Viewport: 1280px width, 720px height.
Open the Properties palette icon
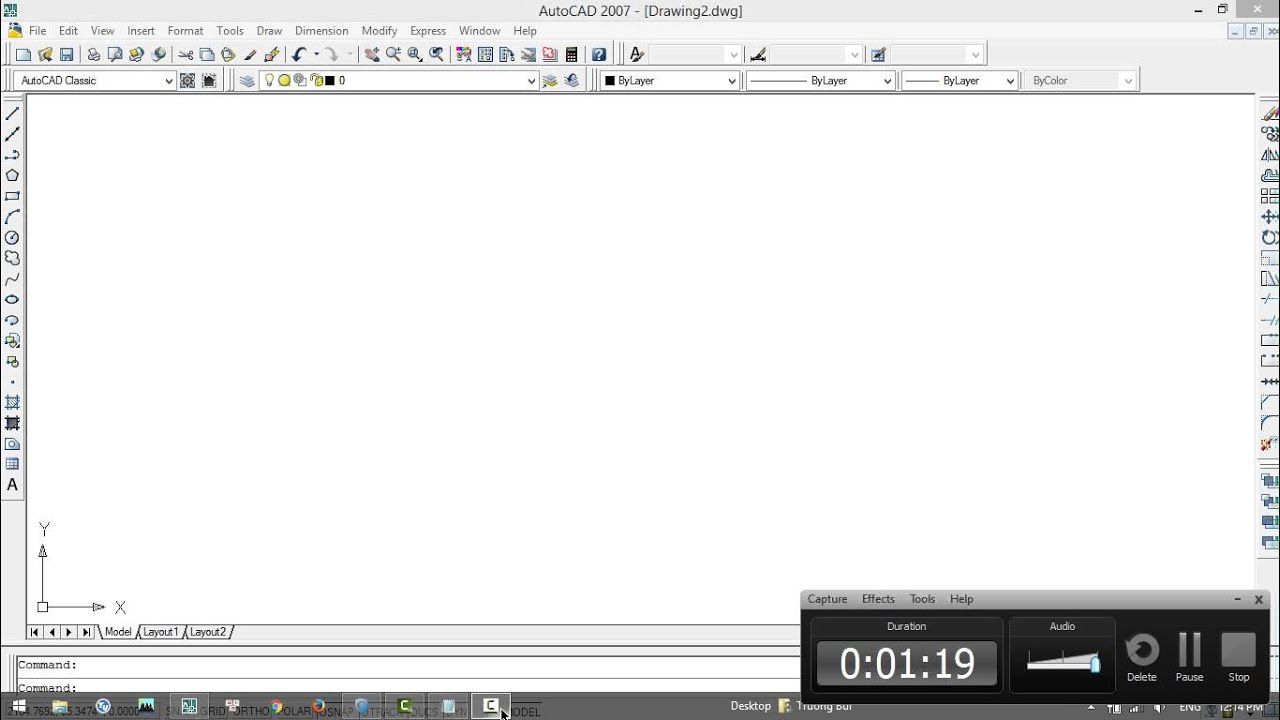[464, 55]
